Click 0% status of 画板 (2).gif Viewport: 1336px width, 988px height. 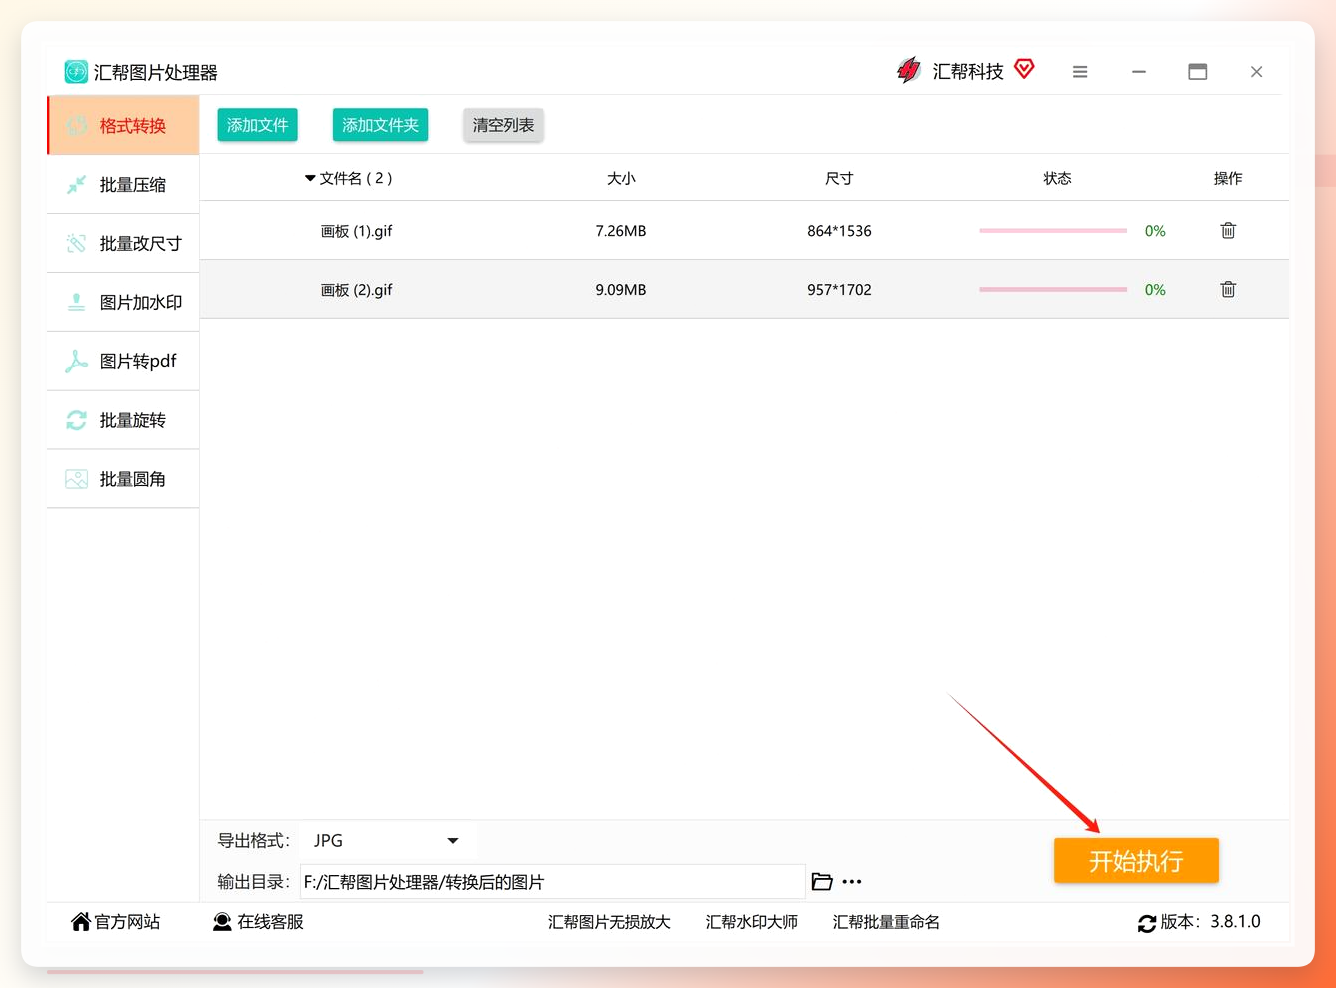click(x=1155, y=290)
